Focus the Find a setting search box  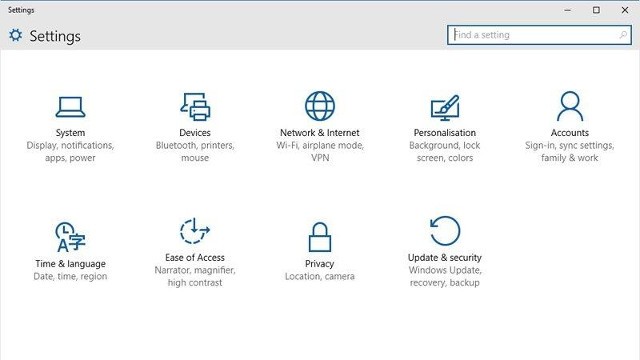coord(539,35)
